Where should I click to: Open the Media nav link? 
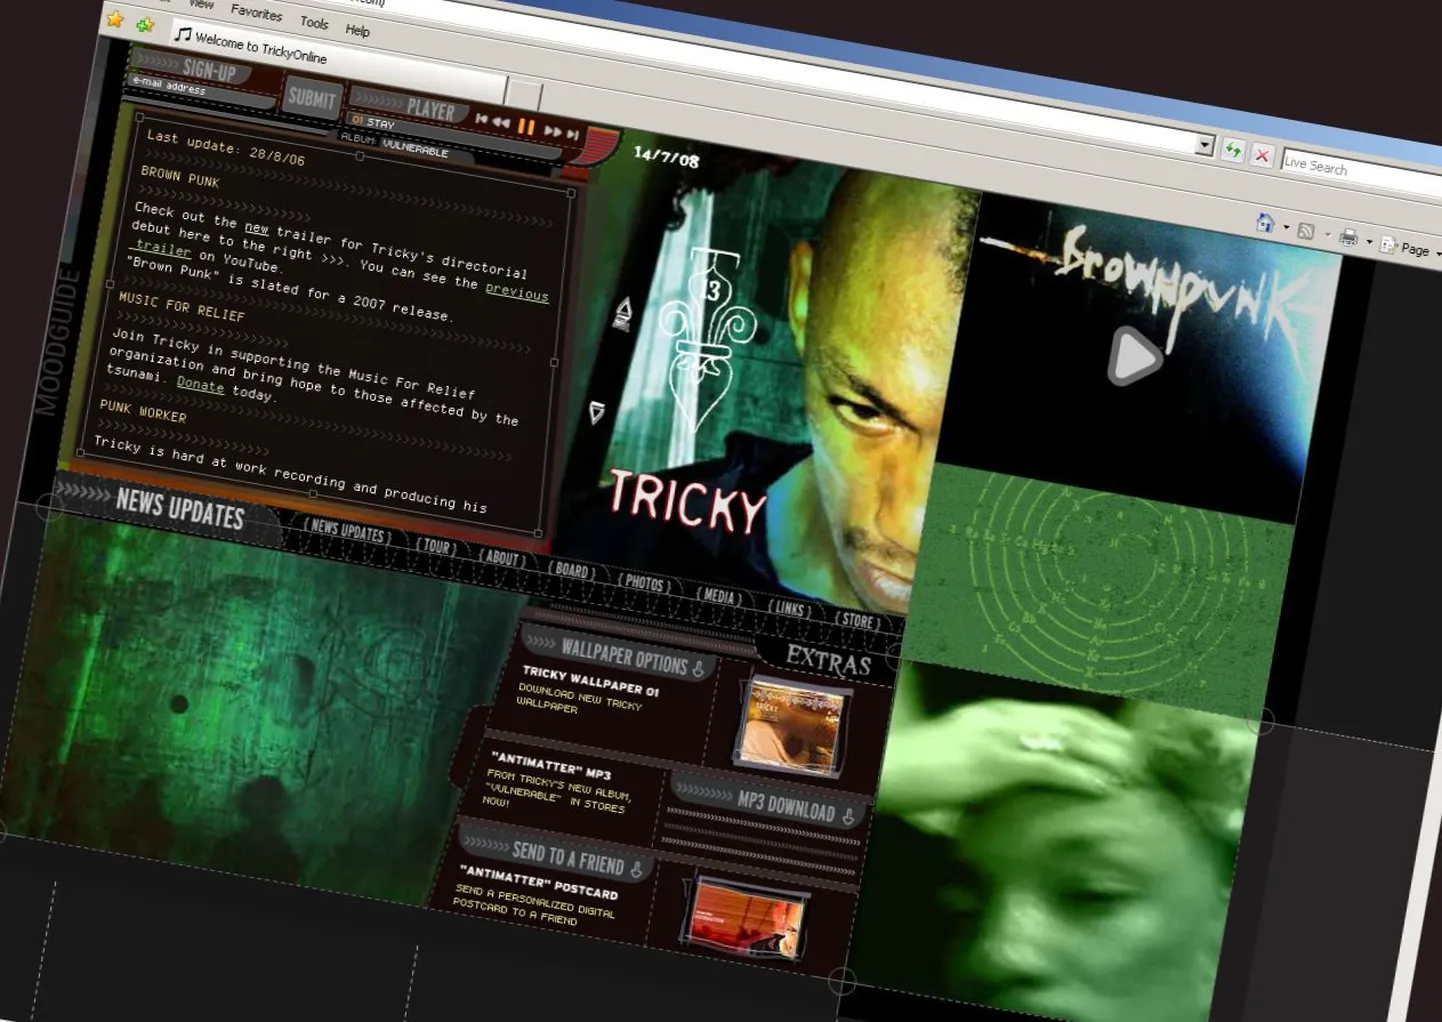pyautogui.click(x=719, y=596)
